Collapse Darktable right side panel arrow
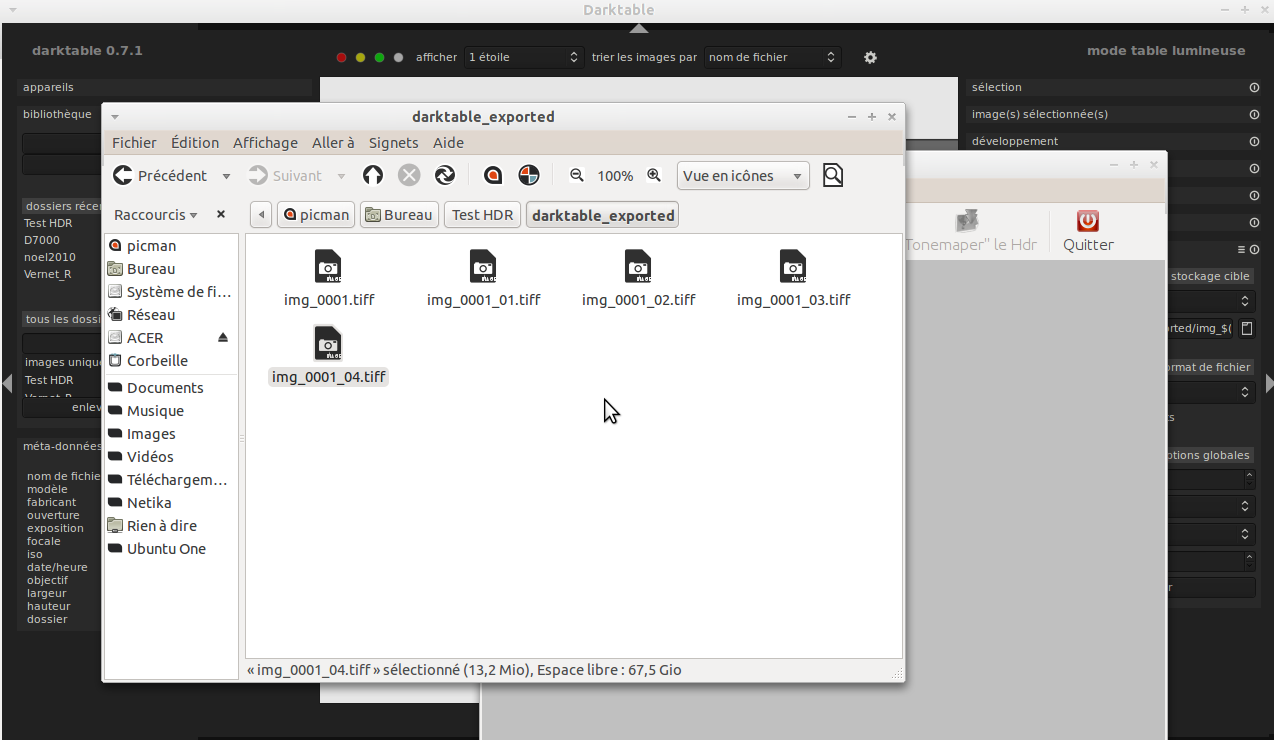Image resolution: width=1274 pixels, height=740 pixels. coord(1268,383)
